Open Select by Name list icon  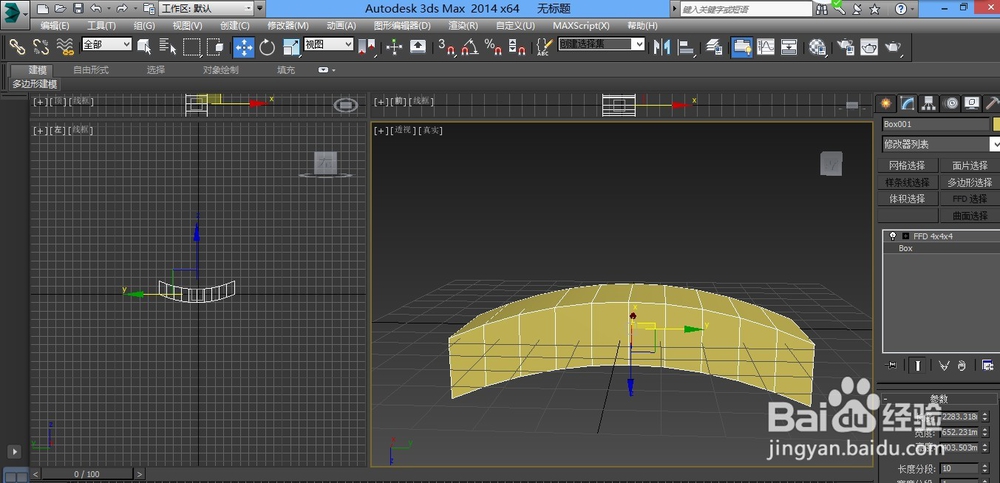click(168, 47)
